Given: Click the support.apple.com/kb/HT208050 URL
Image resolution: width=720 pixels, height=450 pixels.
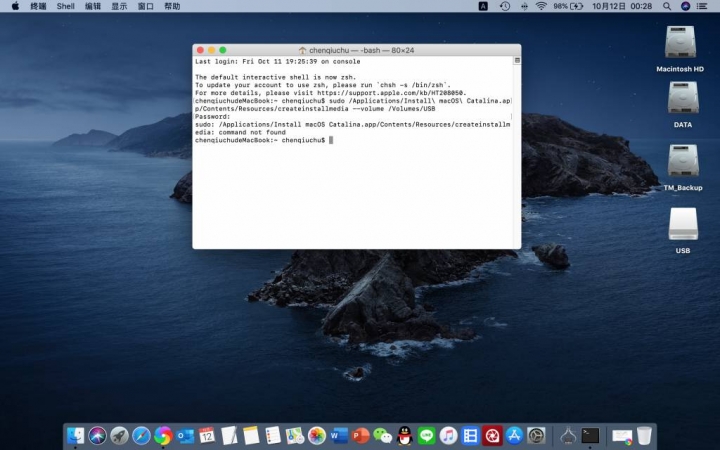Looking at the screenshot, I should (391, 93).
